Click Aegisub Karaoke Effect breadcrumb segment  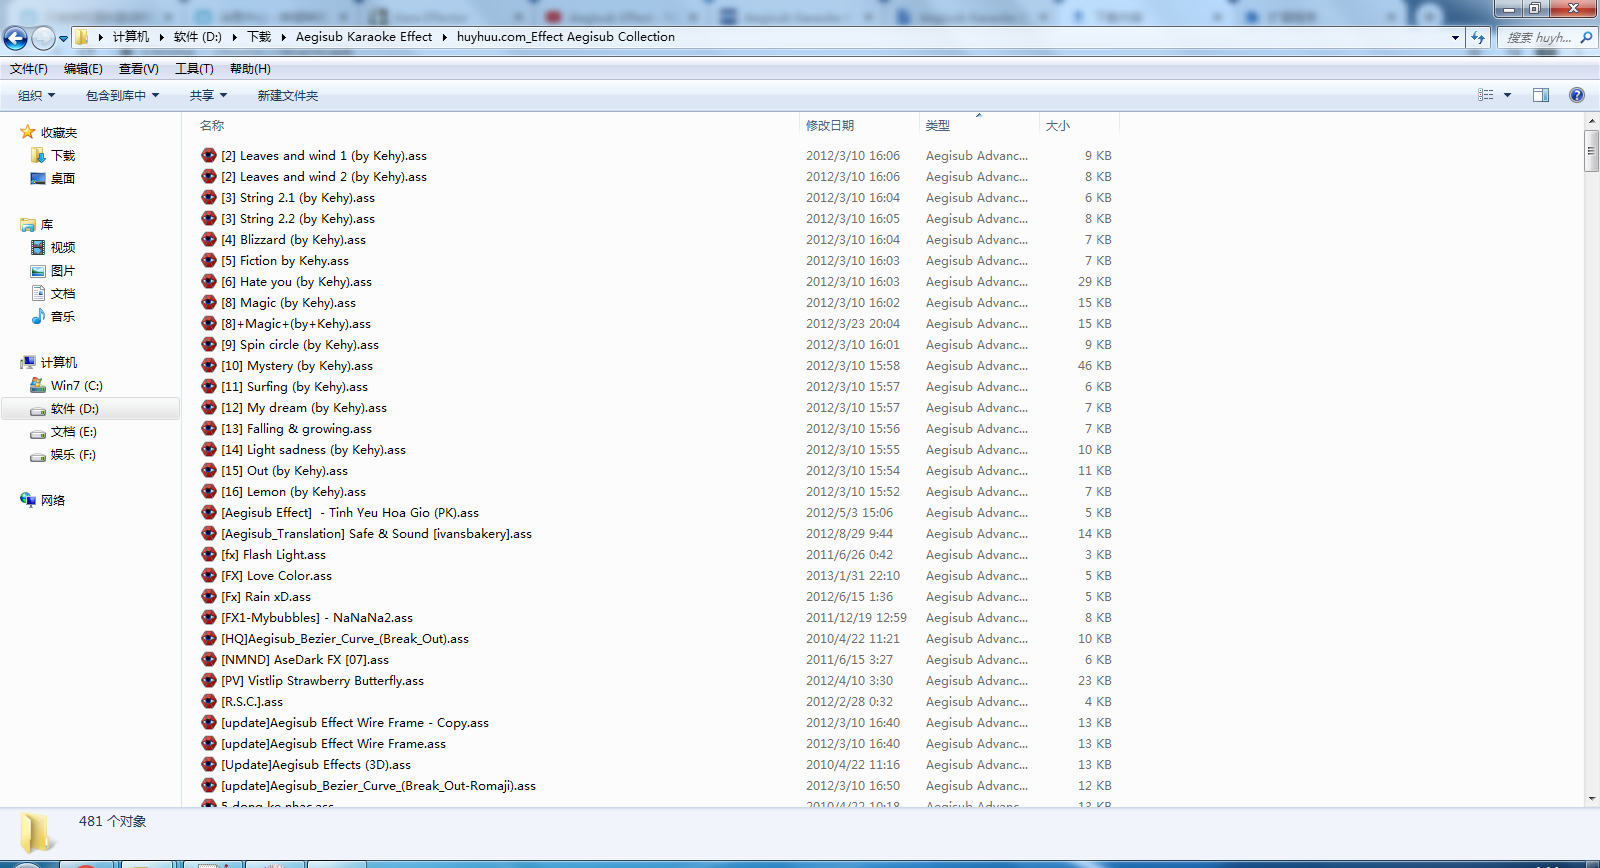click(364, 37)
